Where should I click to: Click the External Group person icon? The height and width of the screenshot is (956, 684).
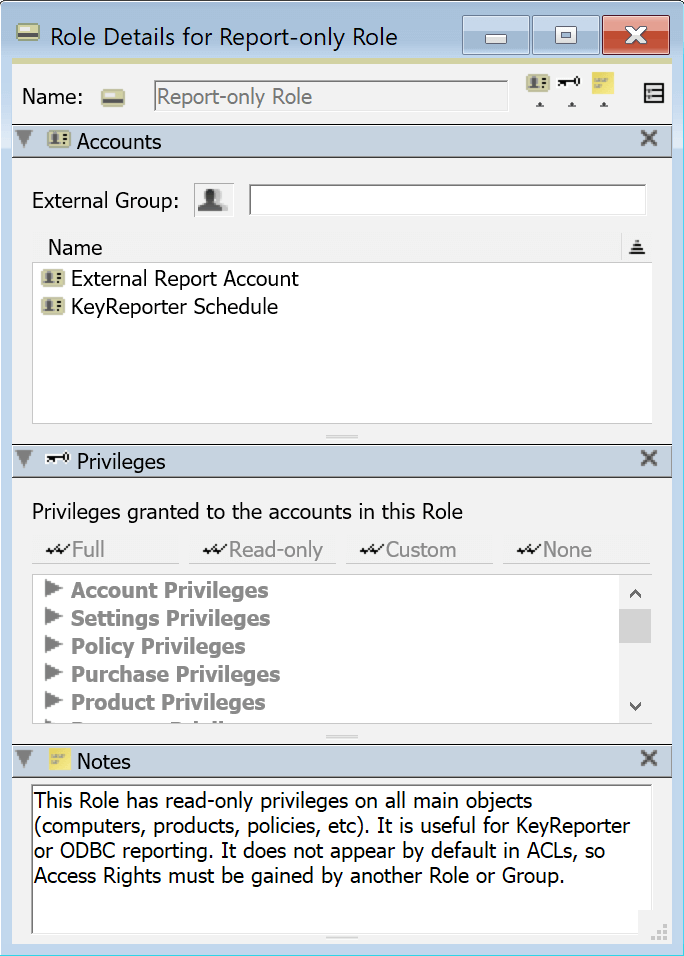212,200
